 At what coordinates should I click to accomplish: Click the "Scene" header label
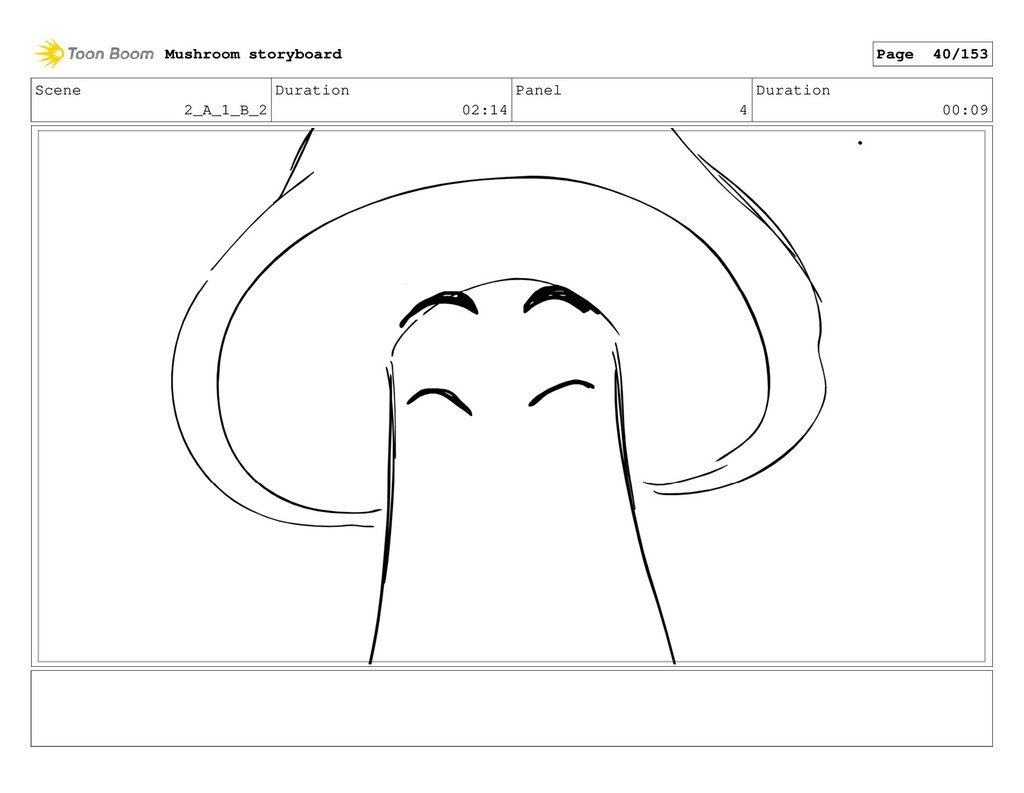(x=58, y=90)
